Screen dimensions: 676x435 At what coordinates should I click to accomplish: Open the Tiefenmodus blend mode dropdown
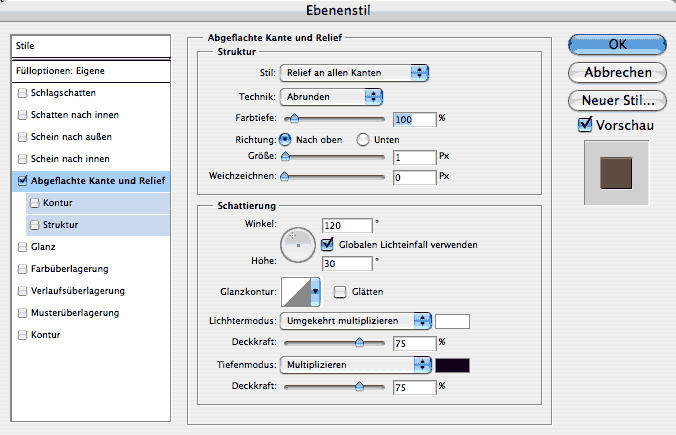(355, 364)
